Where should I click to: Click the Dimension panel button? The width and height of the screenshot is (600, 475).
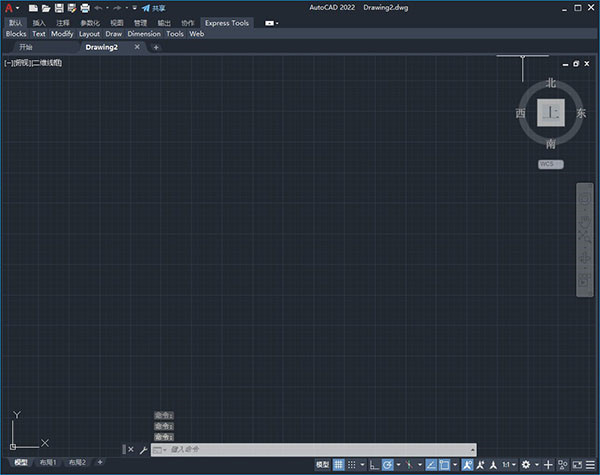(x=144, y=33)
